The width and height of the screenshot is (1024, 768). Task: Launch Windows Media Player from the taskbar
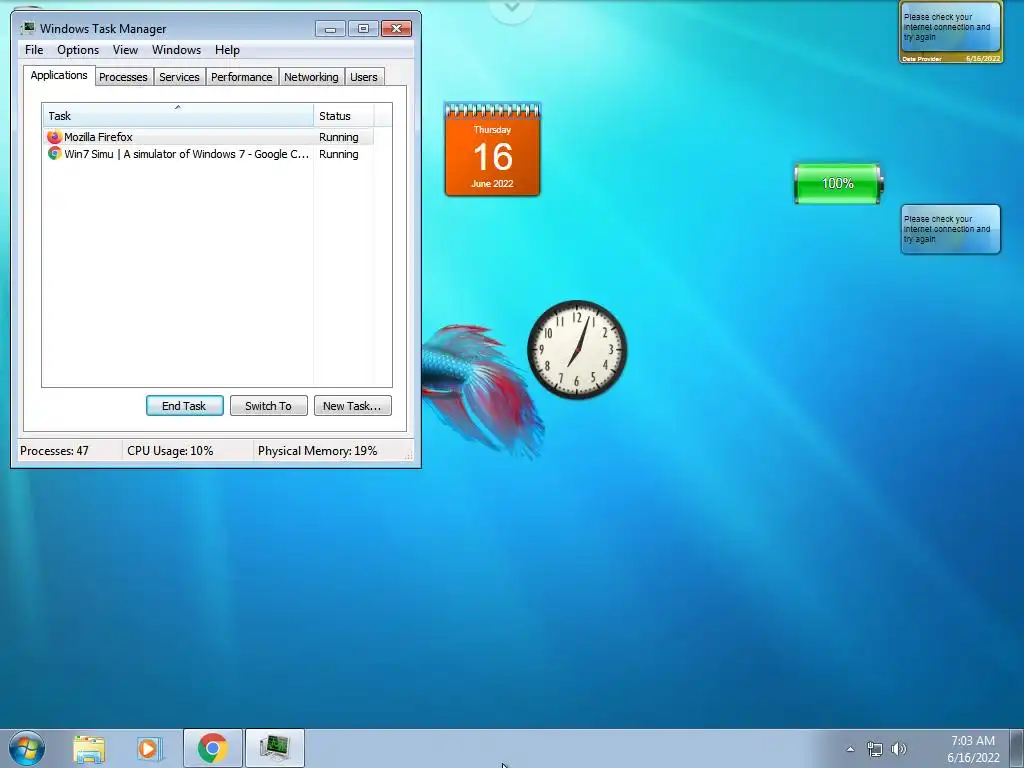tap(150, 748)
